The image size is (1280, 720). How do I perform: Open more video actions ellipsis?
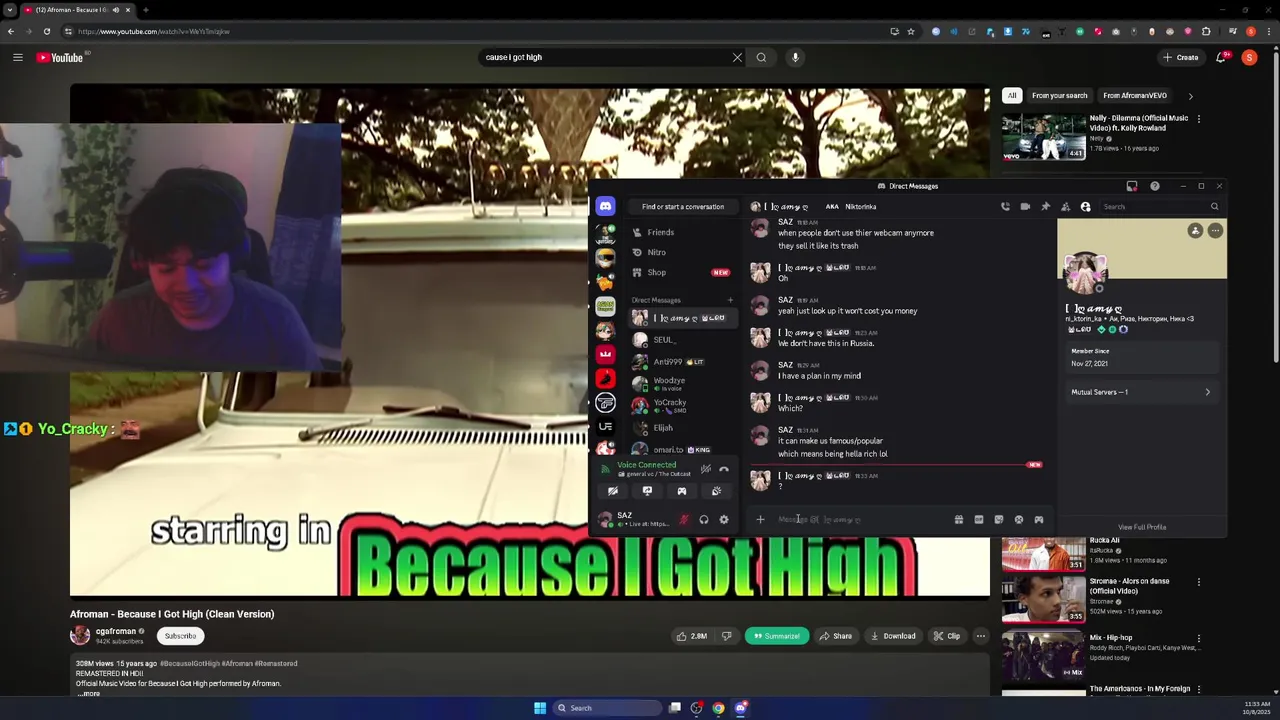pos(980,636)
